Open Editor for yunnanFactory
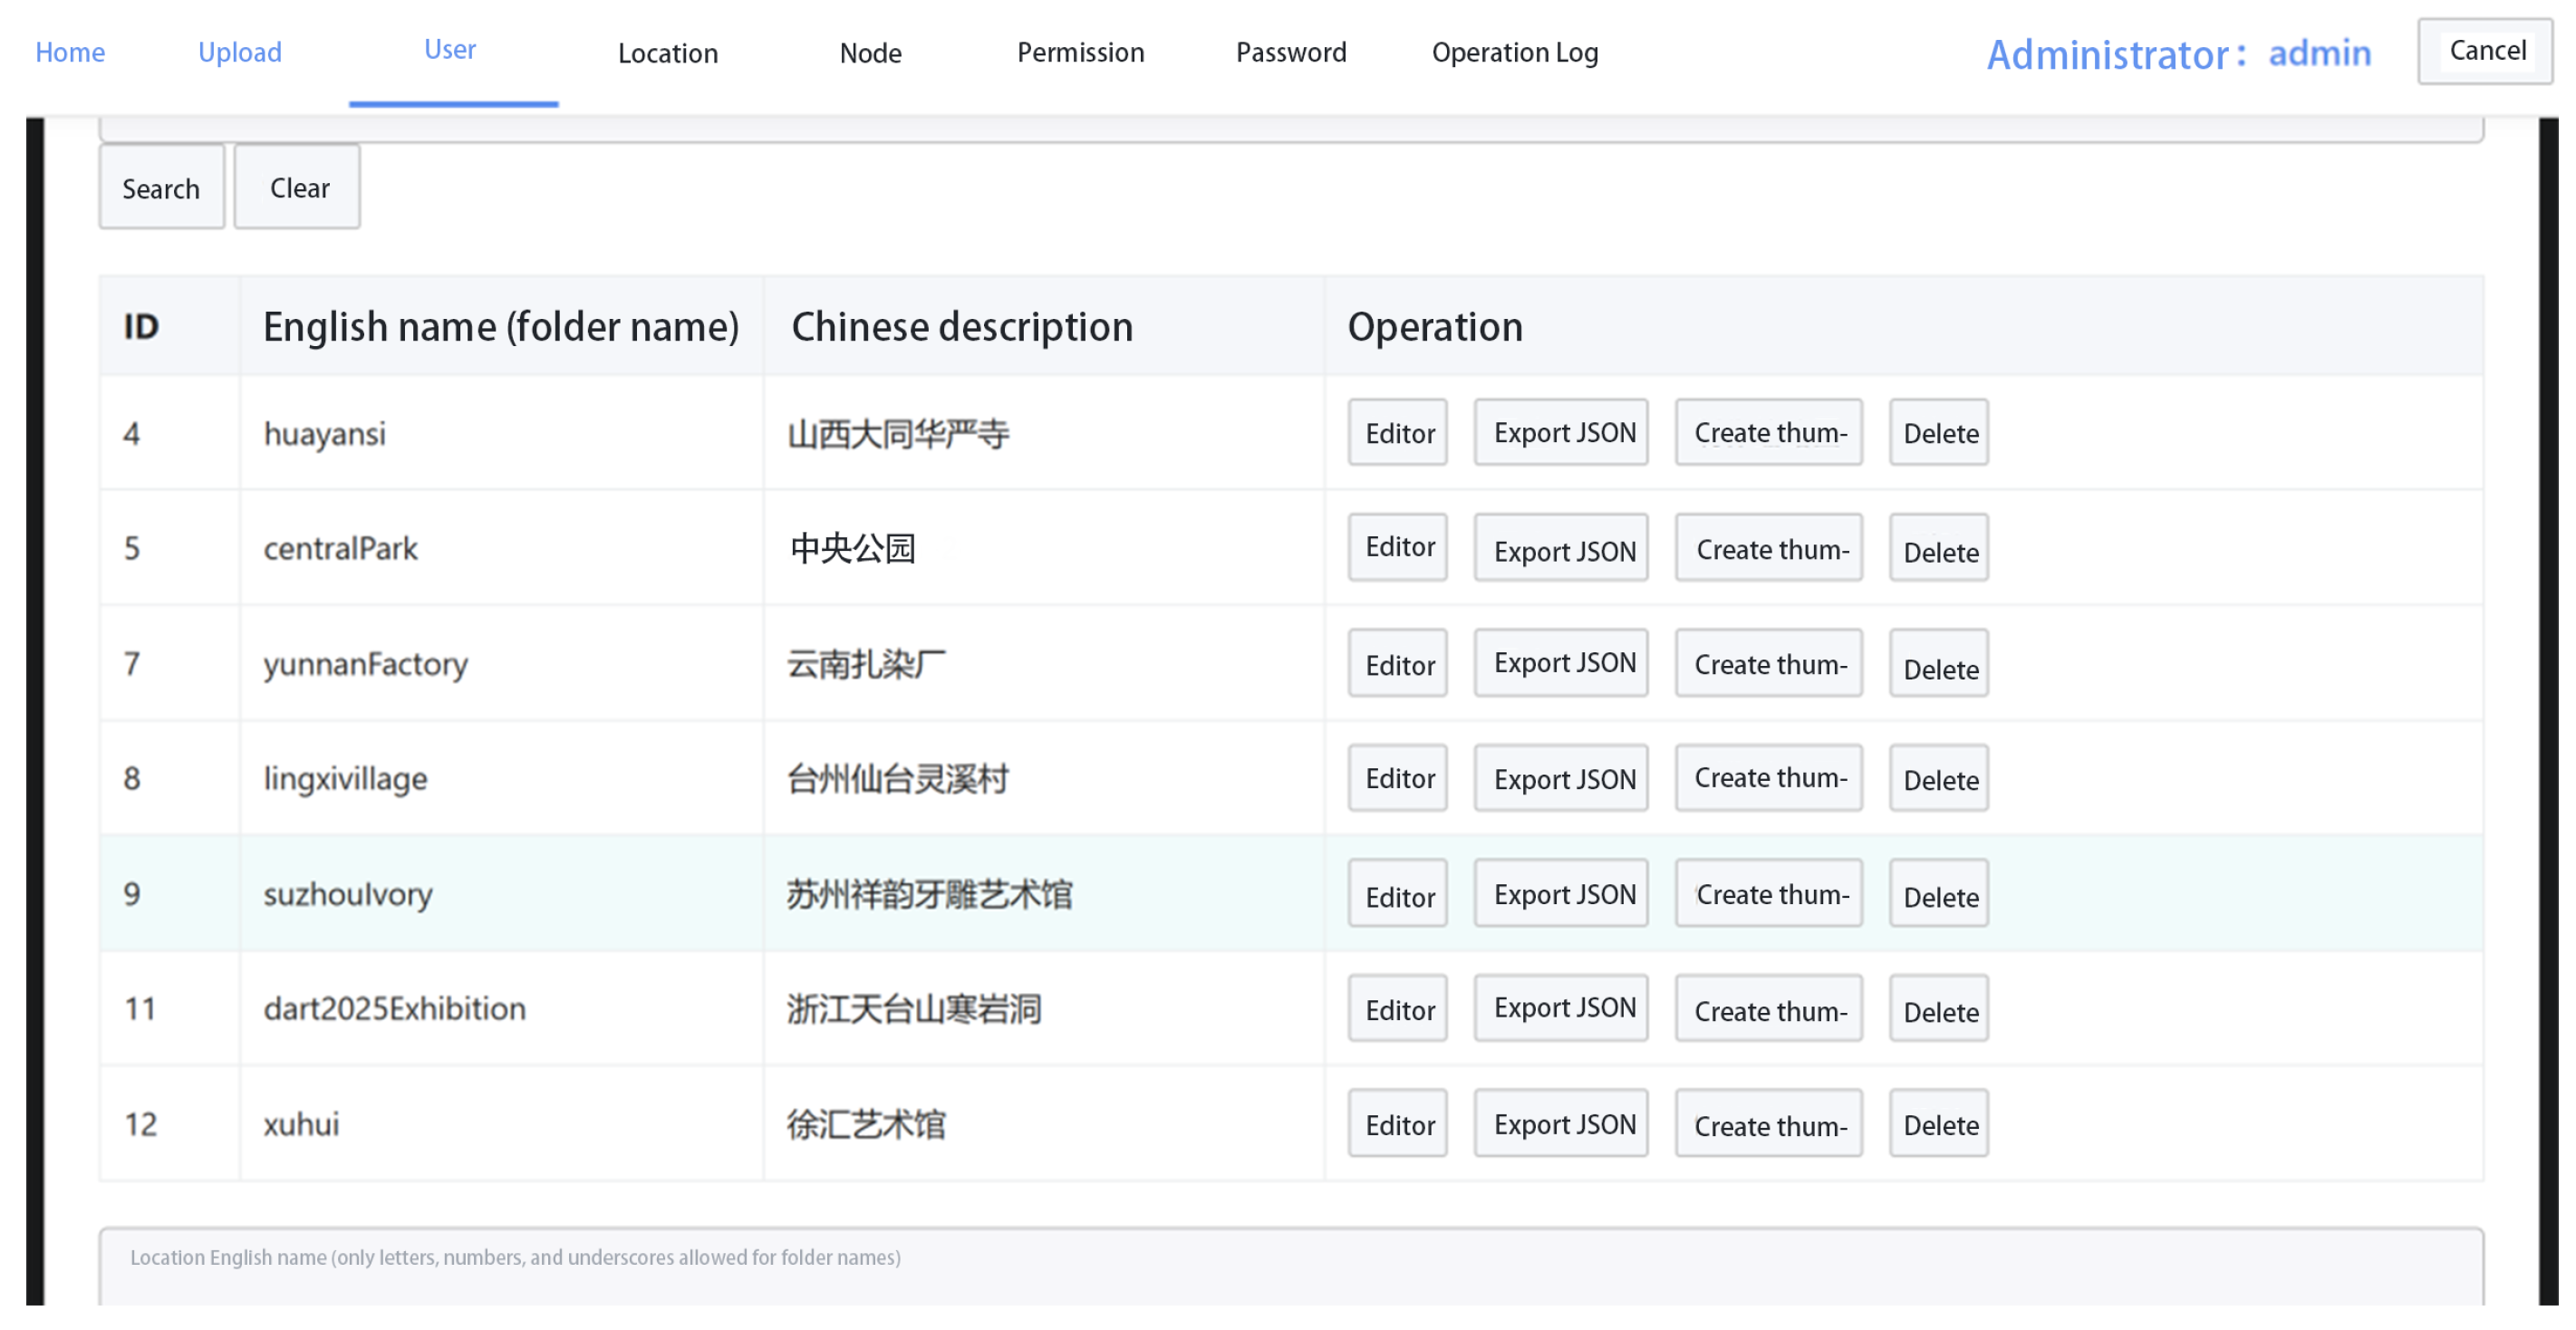Image resolution: width=2576 pixels, height=1330 pixels. click(1398, 663)
